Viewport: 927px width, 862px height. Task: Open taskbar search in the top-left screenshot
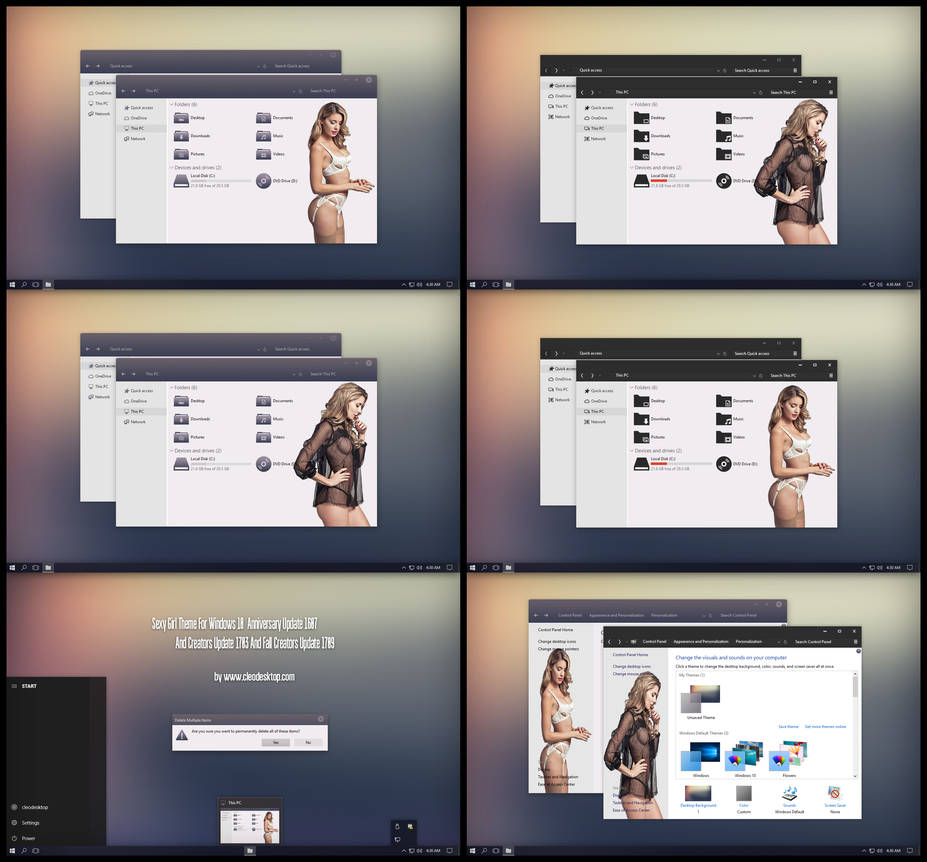[24, 284]
